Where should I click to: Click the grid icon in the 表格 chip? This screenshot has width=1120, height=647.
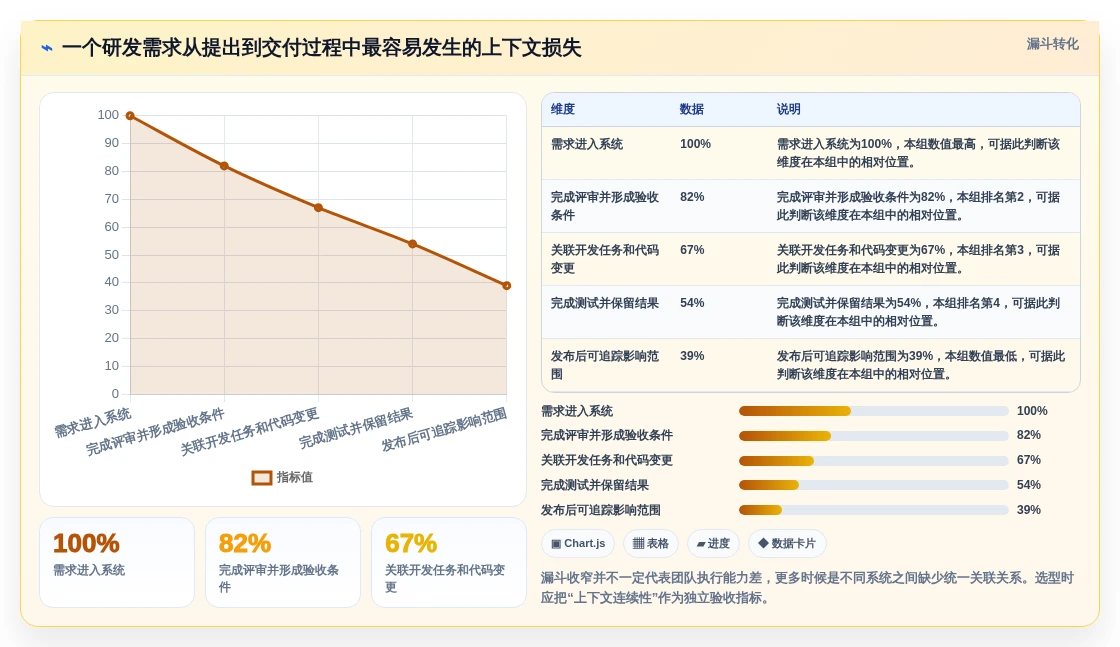tap(638, 543)
